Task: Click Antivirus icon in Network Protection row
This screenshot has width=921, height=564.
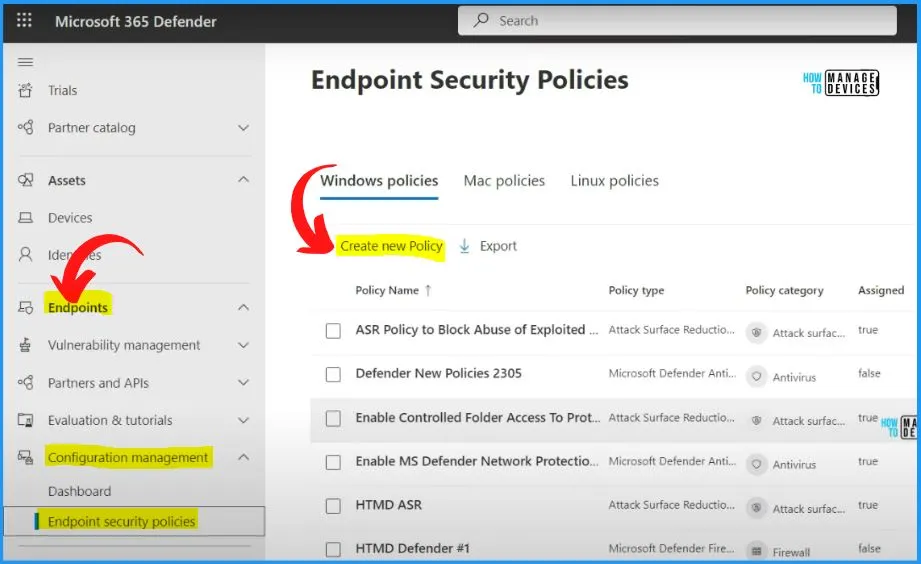Action: coord(757,464)
